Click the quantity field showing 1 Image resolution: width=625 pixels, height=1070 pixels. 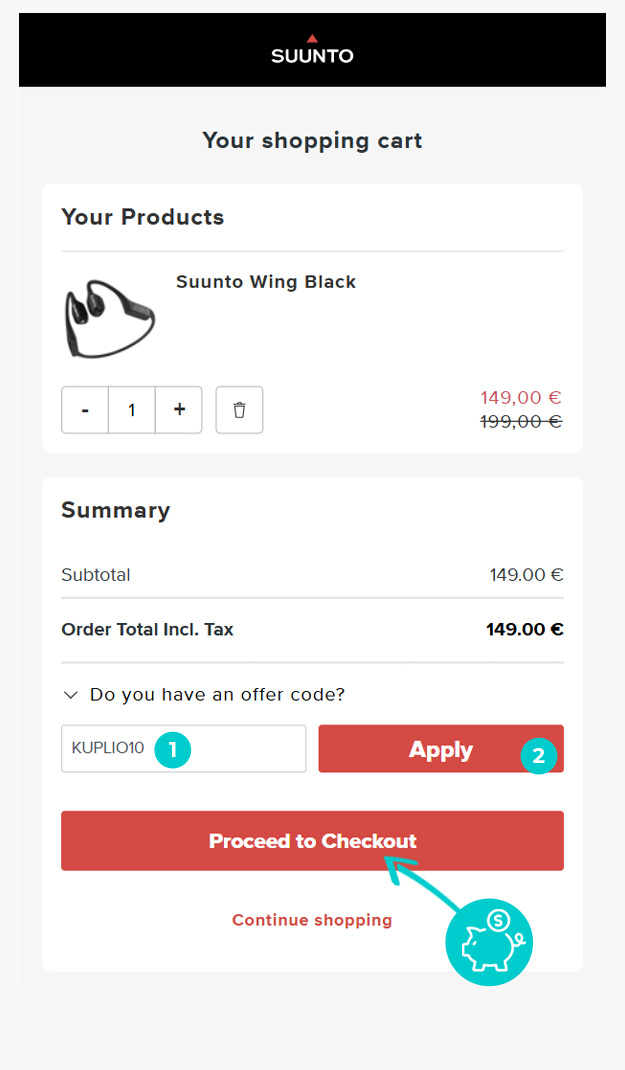[131, 410]
